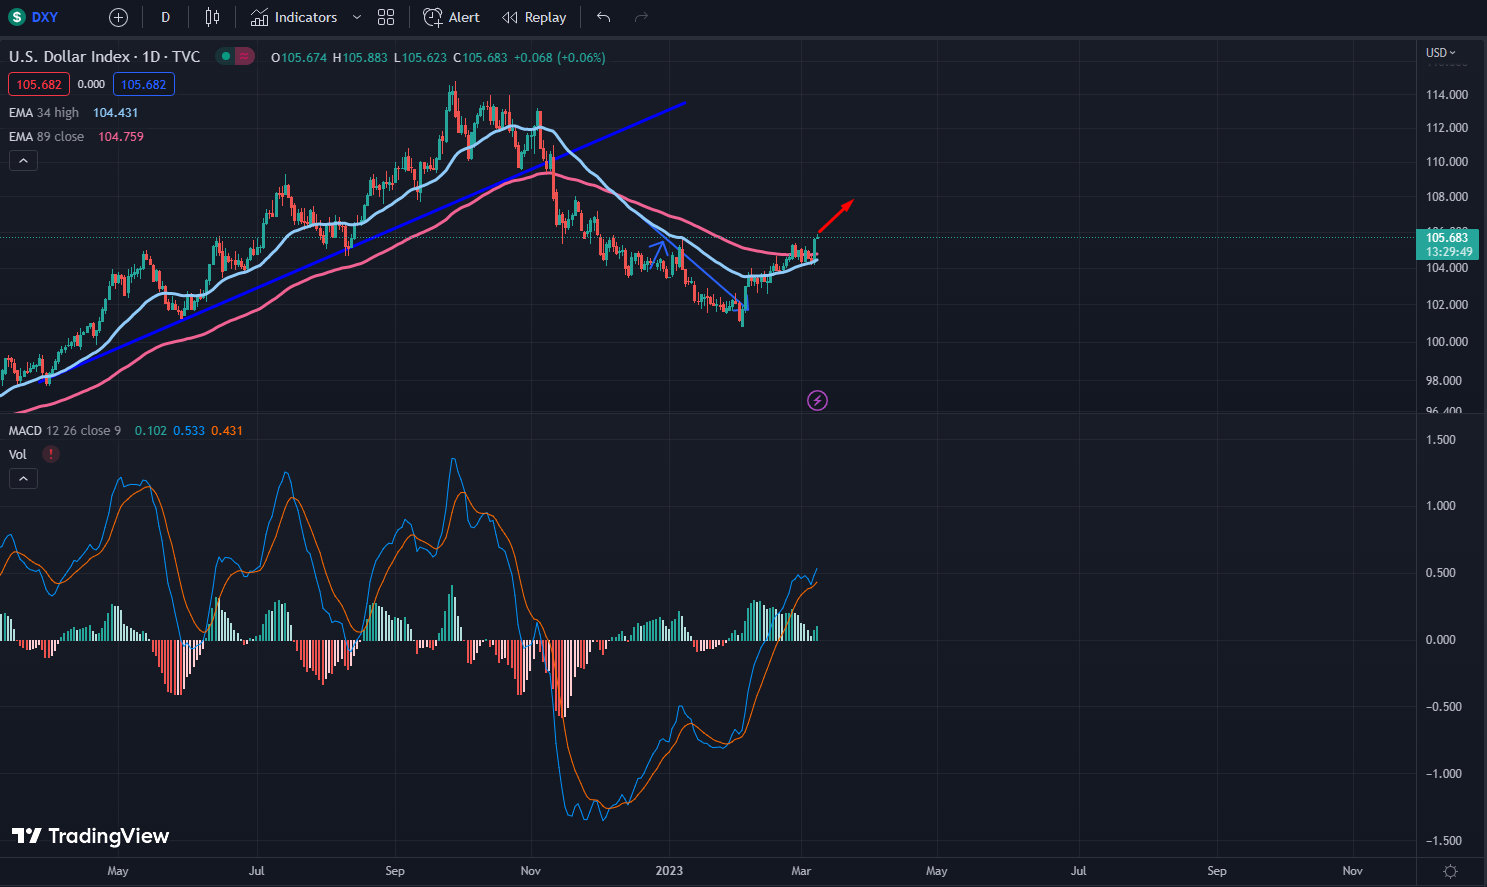Toggle the market status switch near TVC
The image size is (1487, 887).
point(235,57)
